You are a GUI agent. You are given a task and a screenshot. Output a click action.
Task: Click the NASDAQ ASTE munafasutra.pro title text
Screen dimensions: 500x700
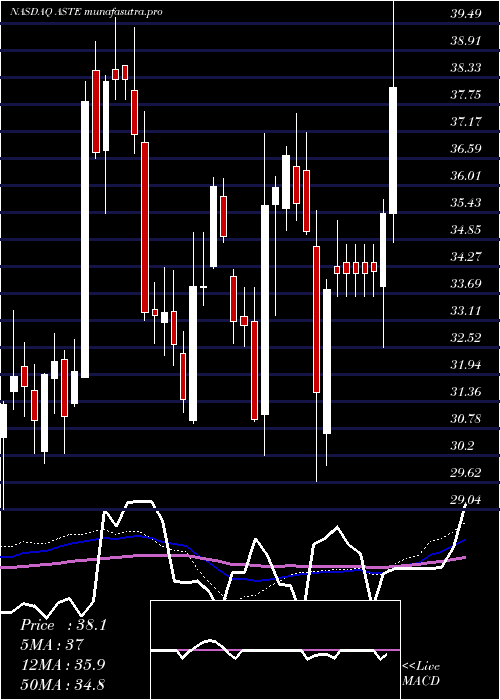click(86, 12)
